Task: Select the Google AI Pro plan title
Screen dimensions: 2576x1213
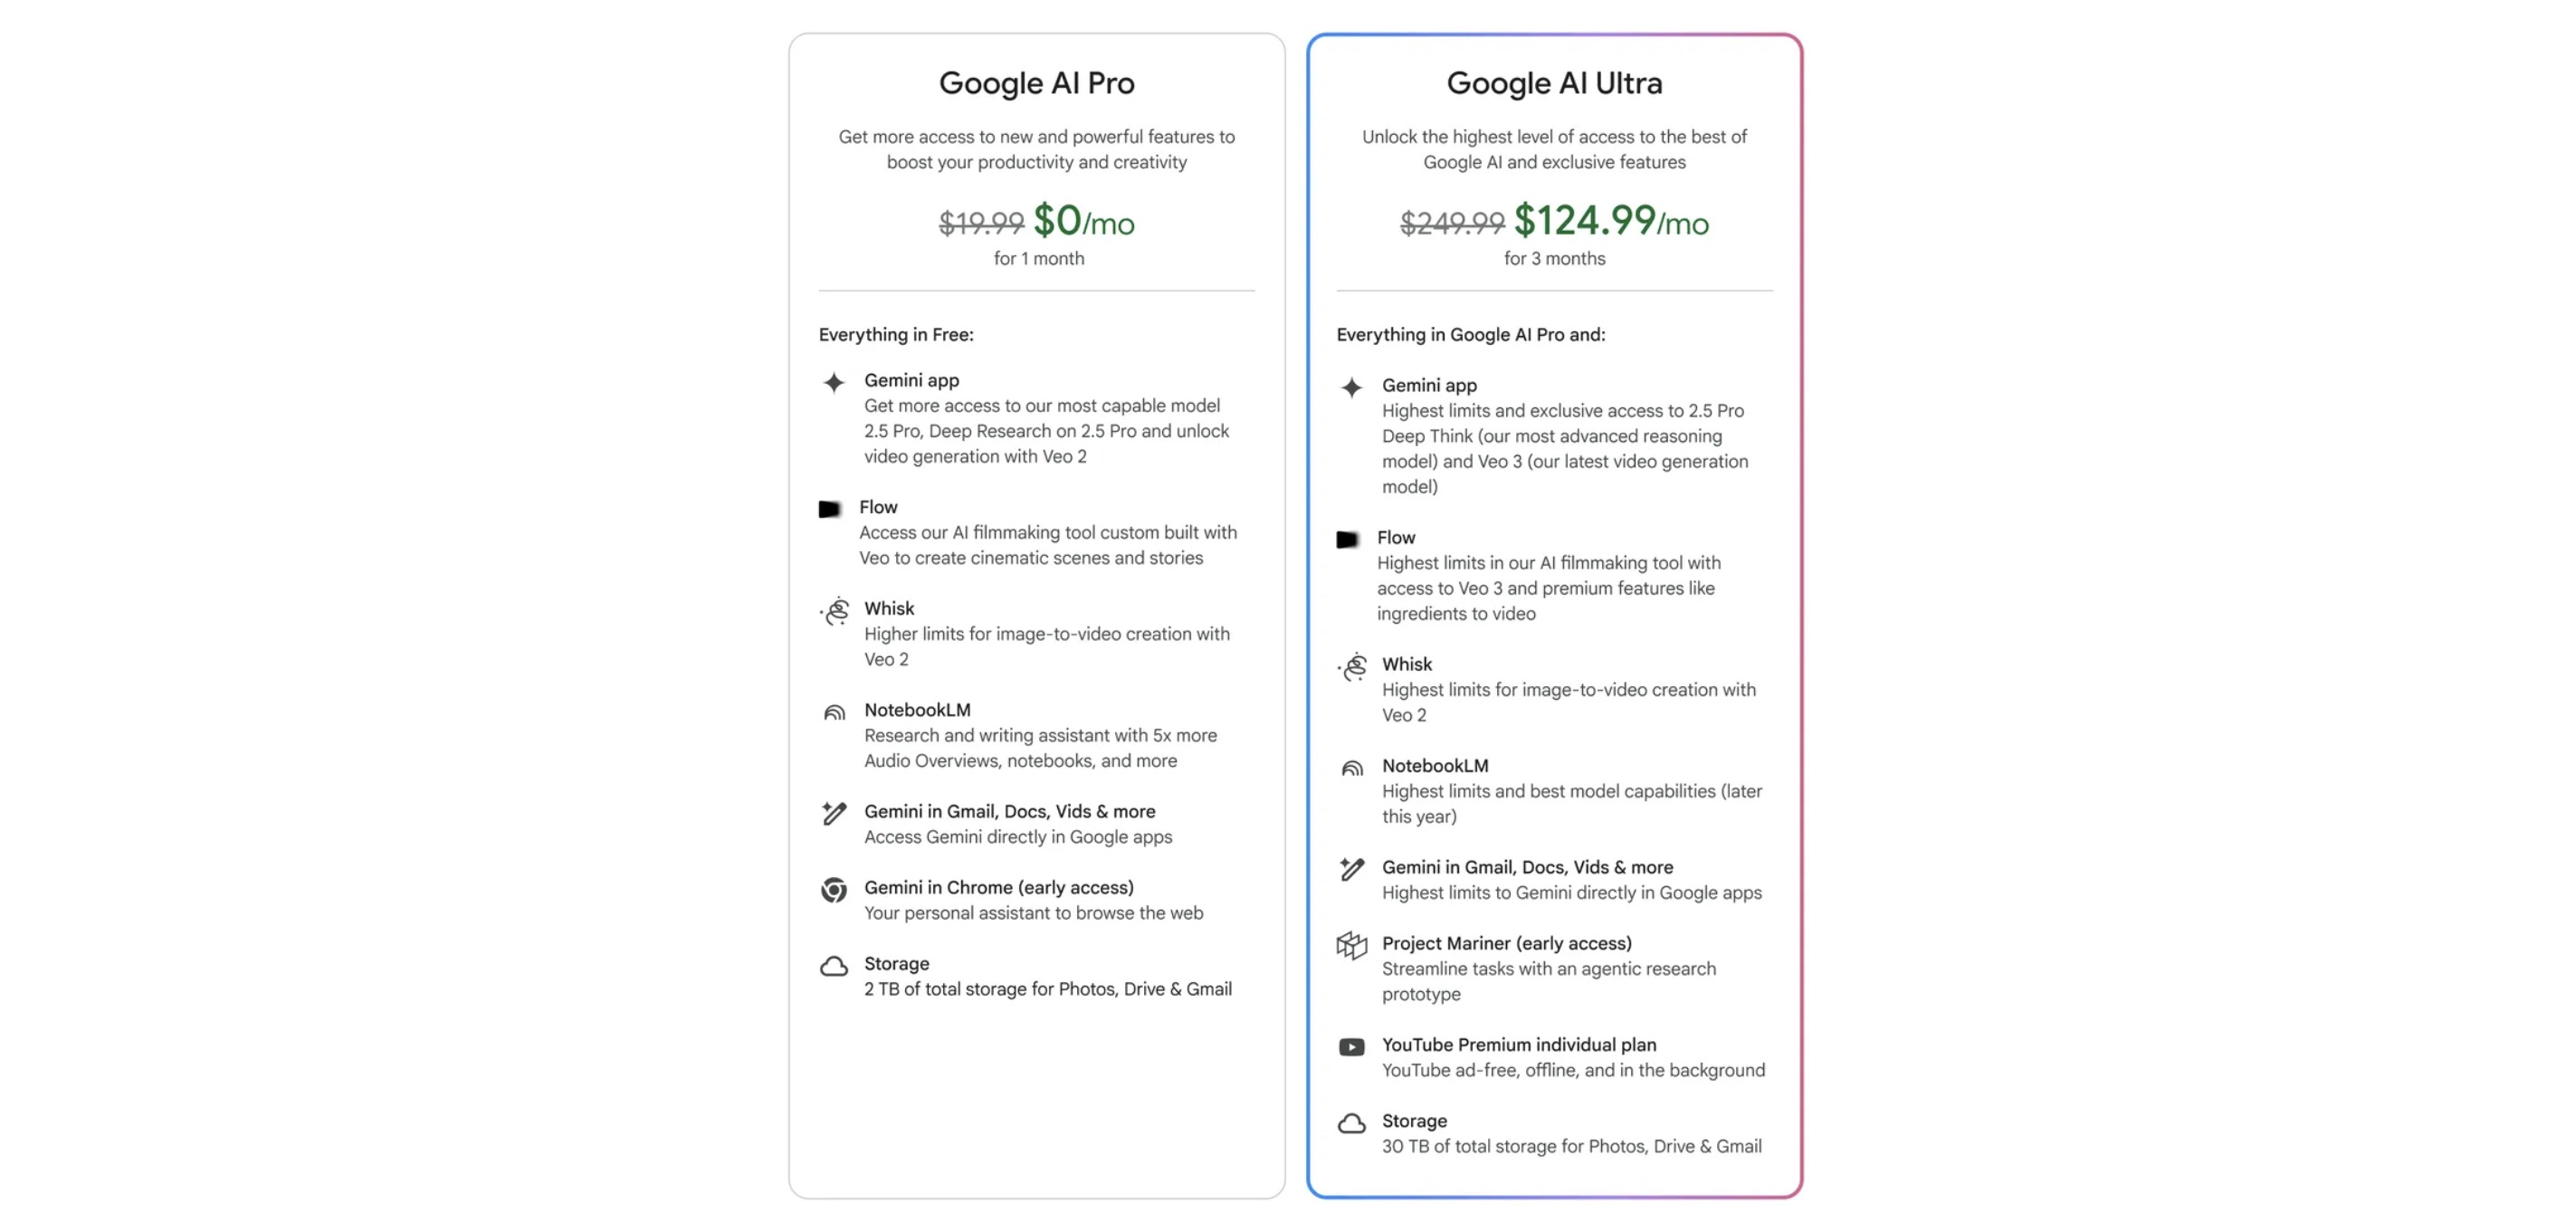Action: 1036,83
